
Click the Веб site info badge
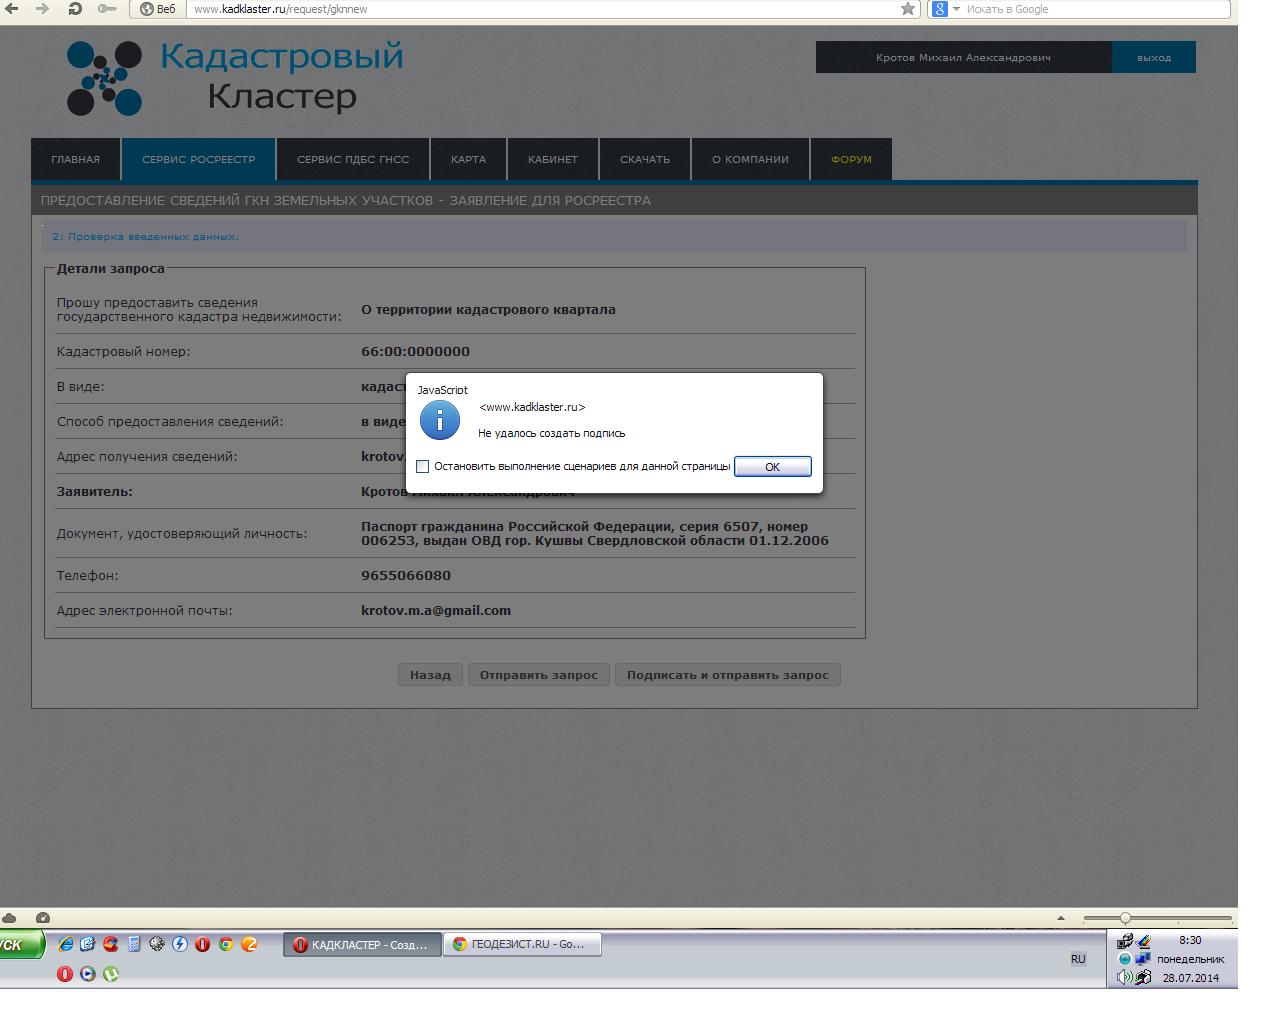tap(157, 9)
